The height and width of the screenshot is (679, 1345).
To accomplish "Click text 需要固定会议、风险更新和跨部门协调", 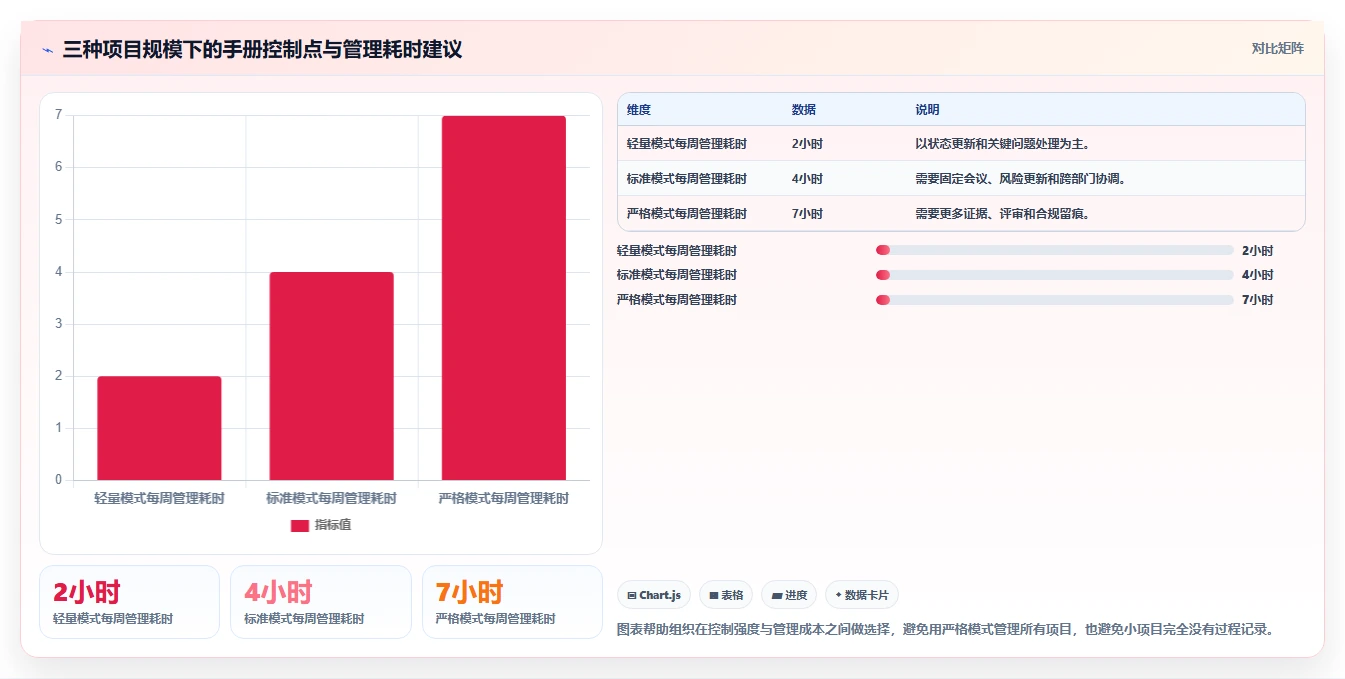I will pos(1021,179).
